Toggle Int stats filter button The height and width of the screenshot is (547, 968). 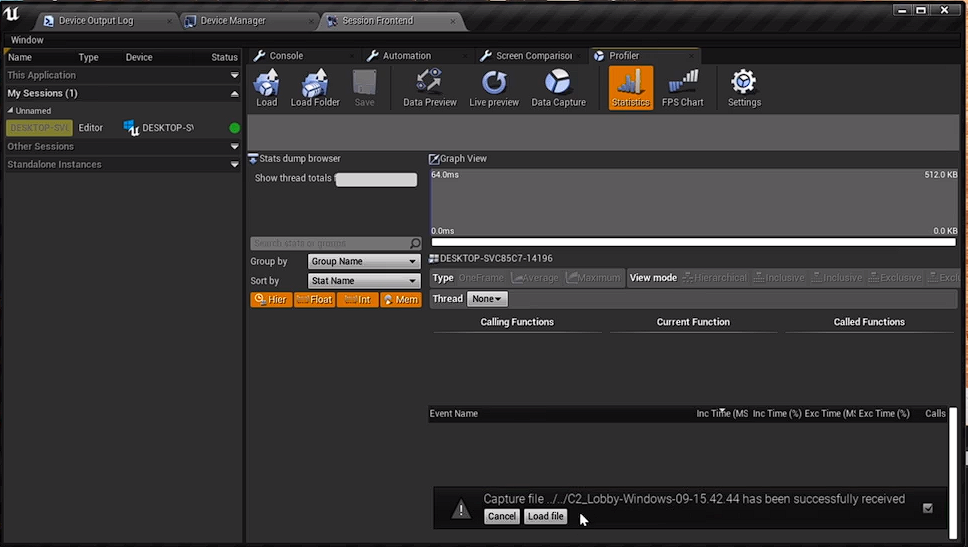[357, 299]
